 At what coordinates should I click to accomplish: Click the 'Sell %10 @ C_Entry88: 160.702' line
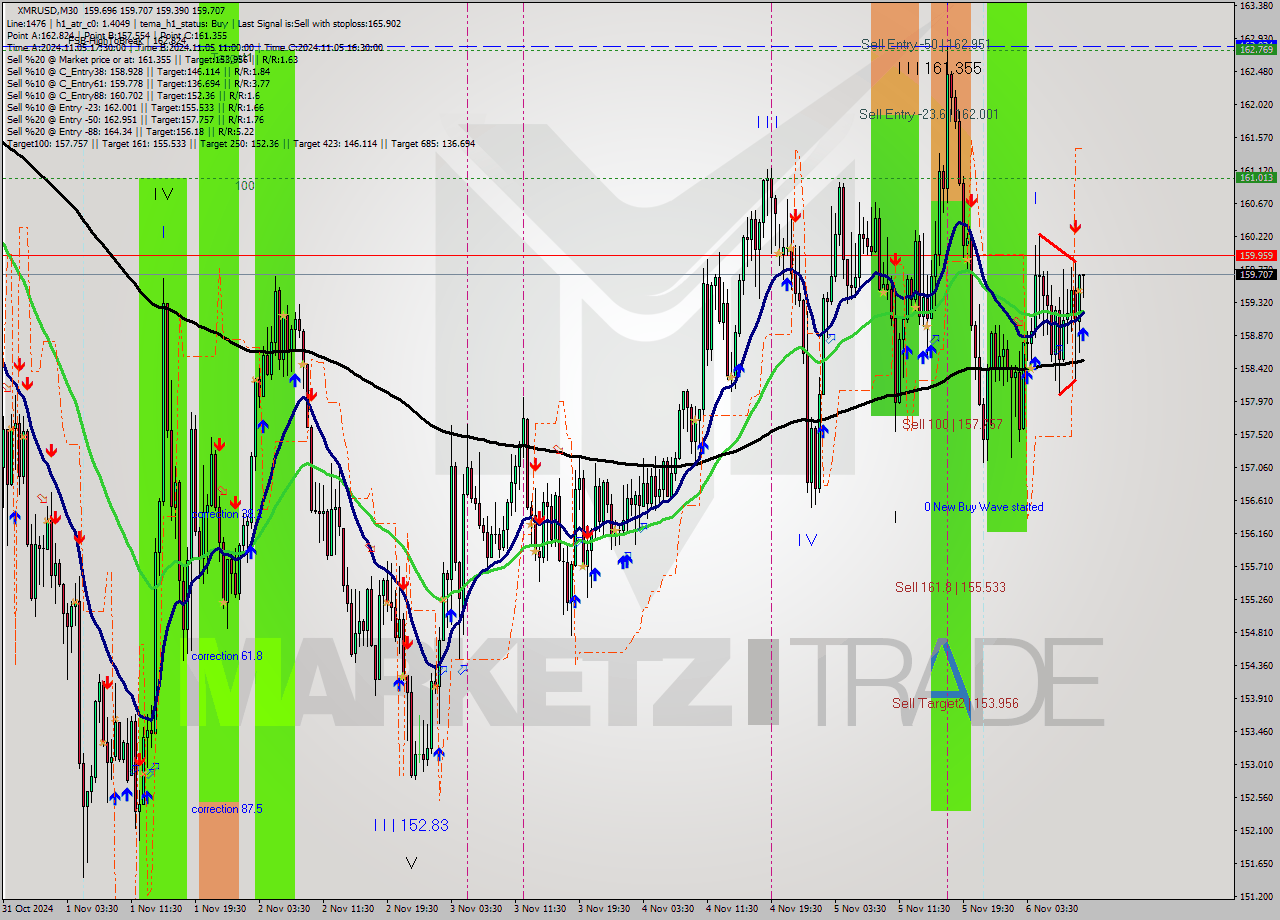[x=133, y=95]
